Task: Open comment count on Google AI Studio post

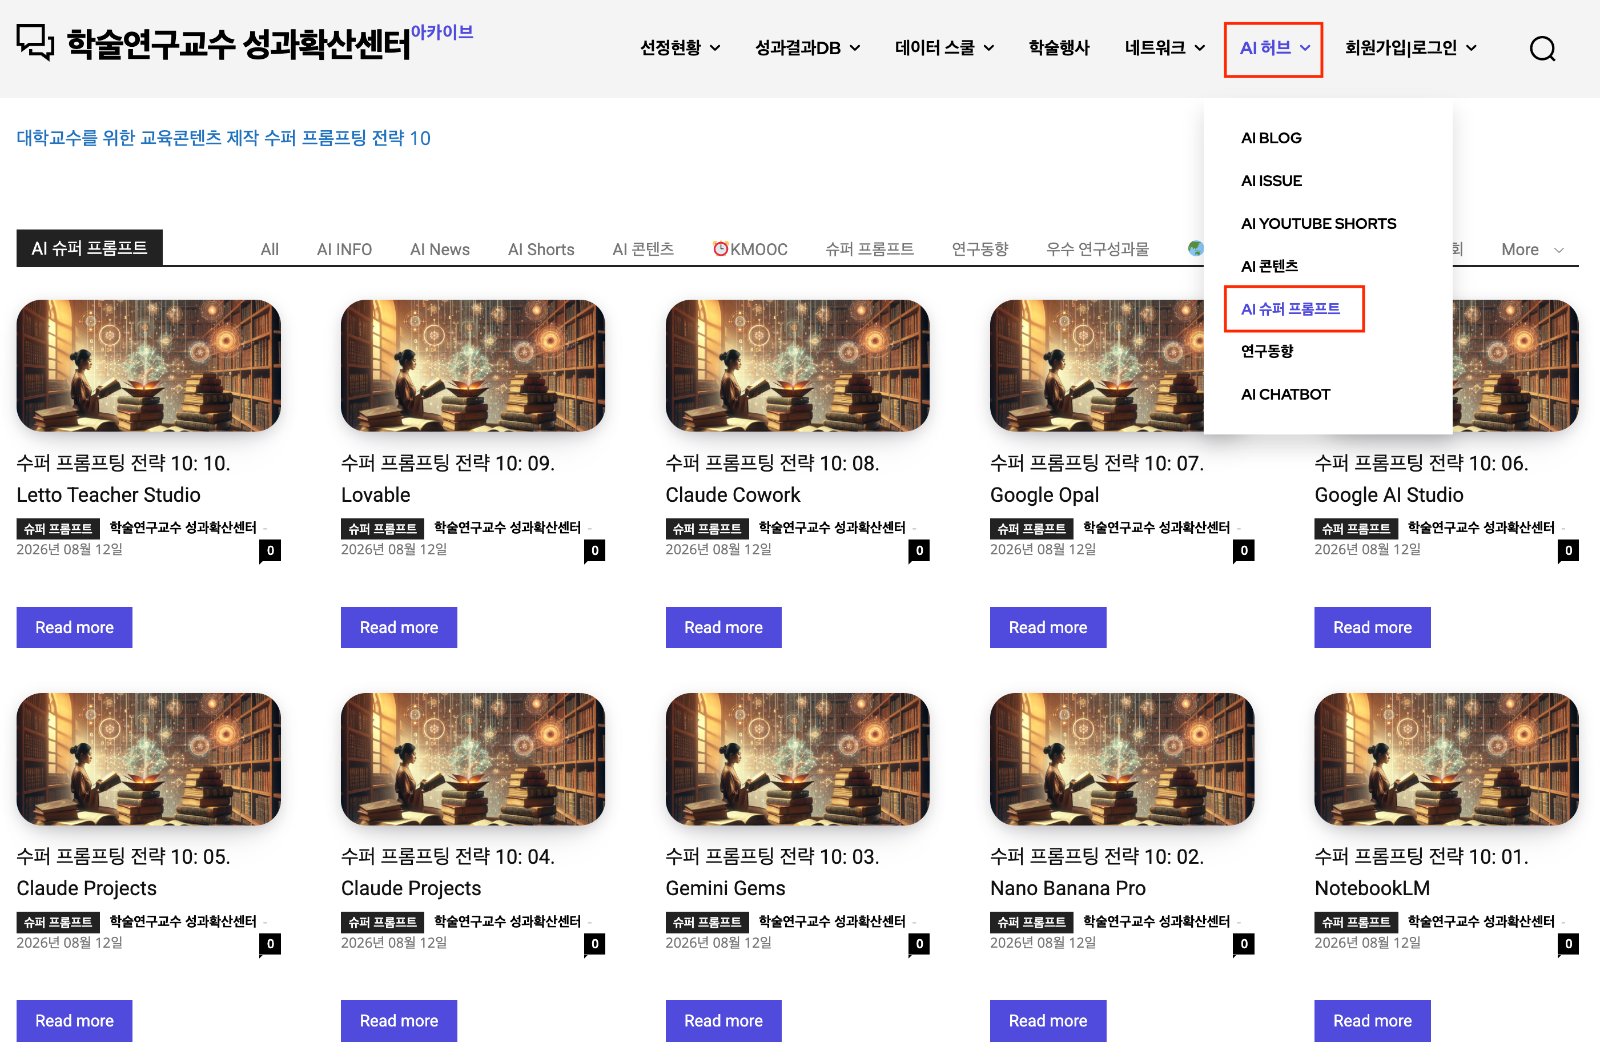Action: (x=1568, y=550)
